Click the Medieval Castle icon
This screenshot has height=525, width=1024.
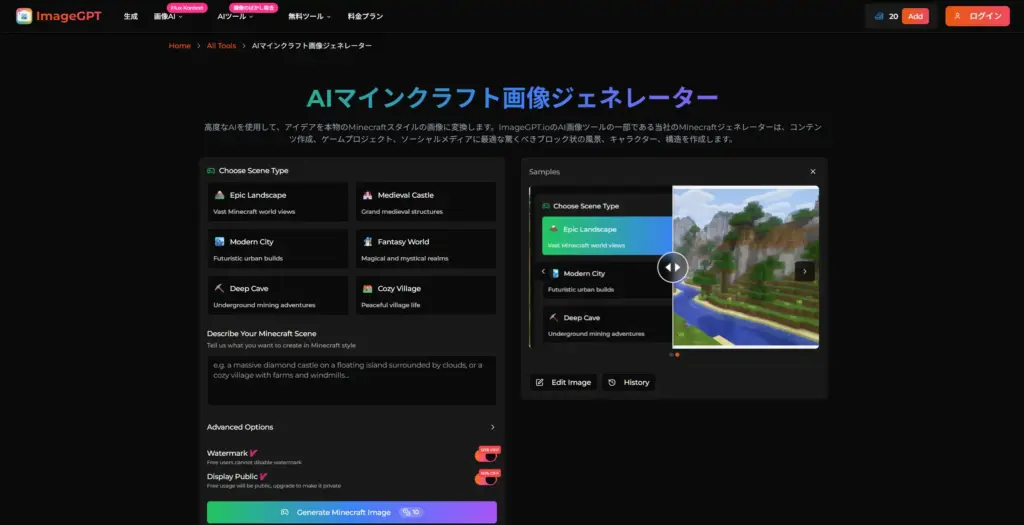[368, 195]
